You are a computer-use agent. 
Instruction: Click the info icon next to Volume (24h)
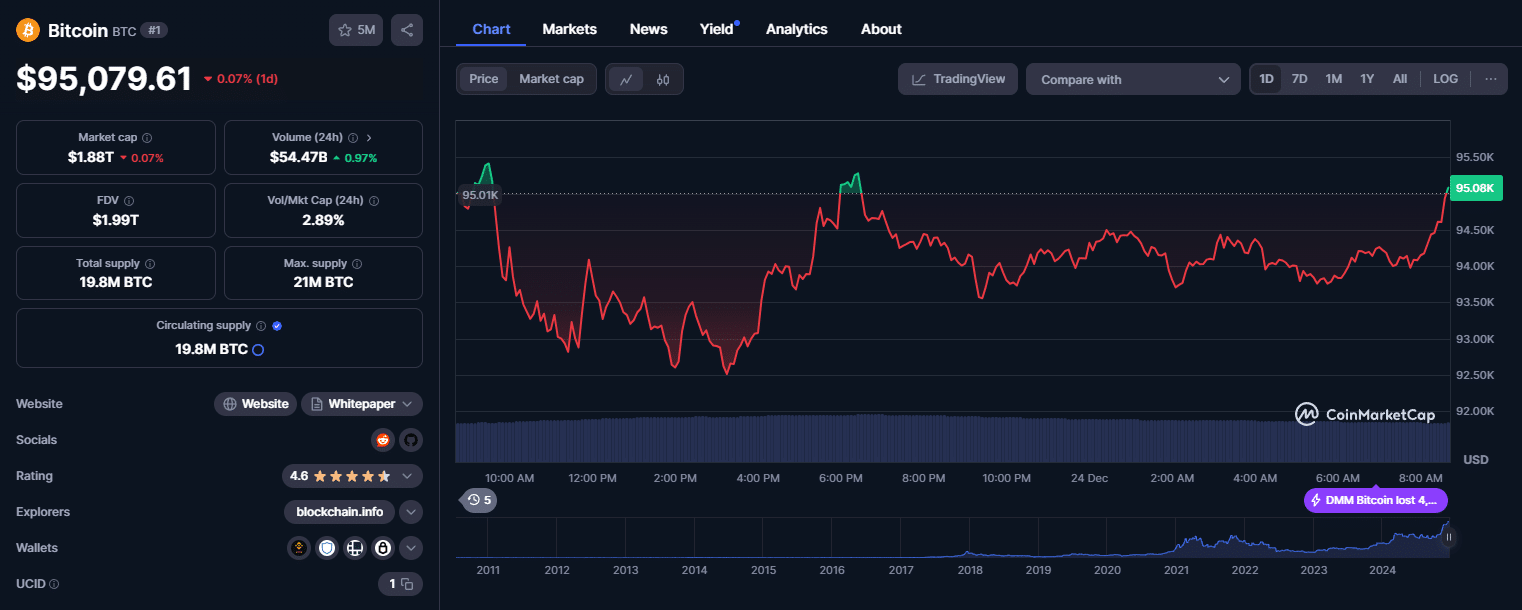353,137
